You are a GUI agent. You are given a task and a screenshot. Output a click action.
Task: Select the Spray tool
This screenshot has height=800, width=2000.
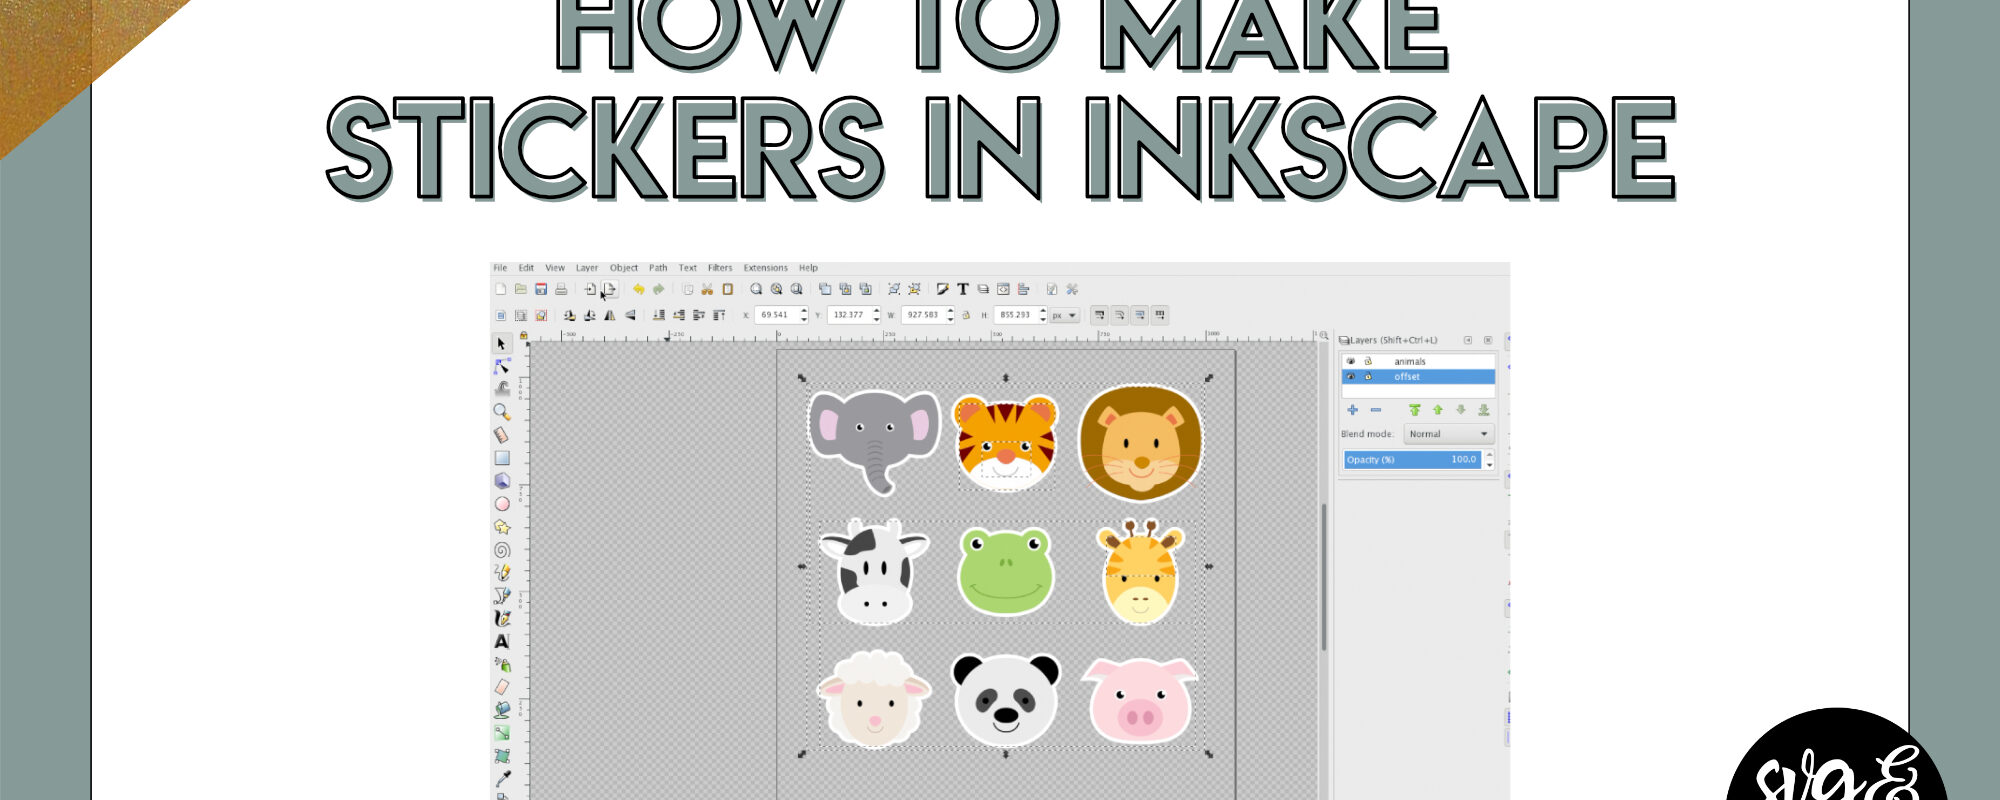pos(502,665)
